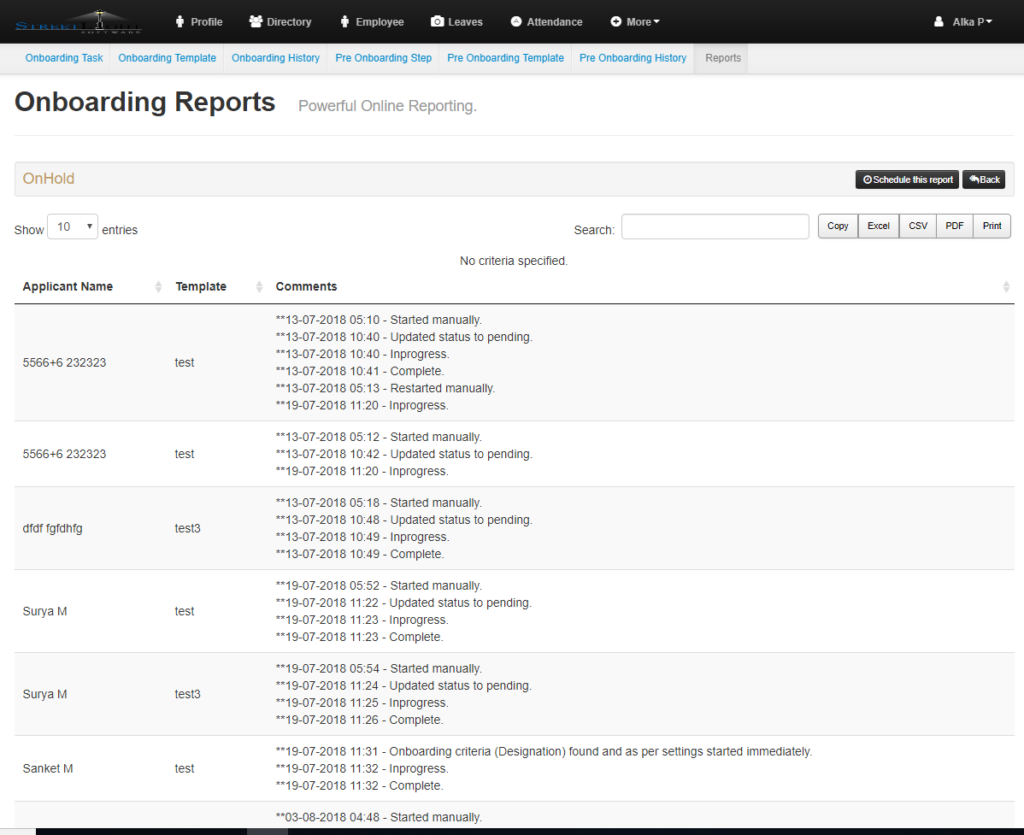Switch to the Onboarding History tab
This screenshot has width=1024, height=835.
click(x=275, y=58)
